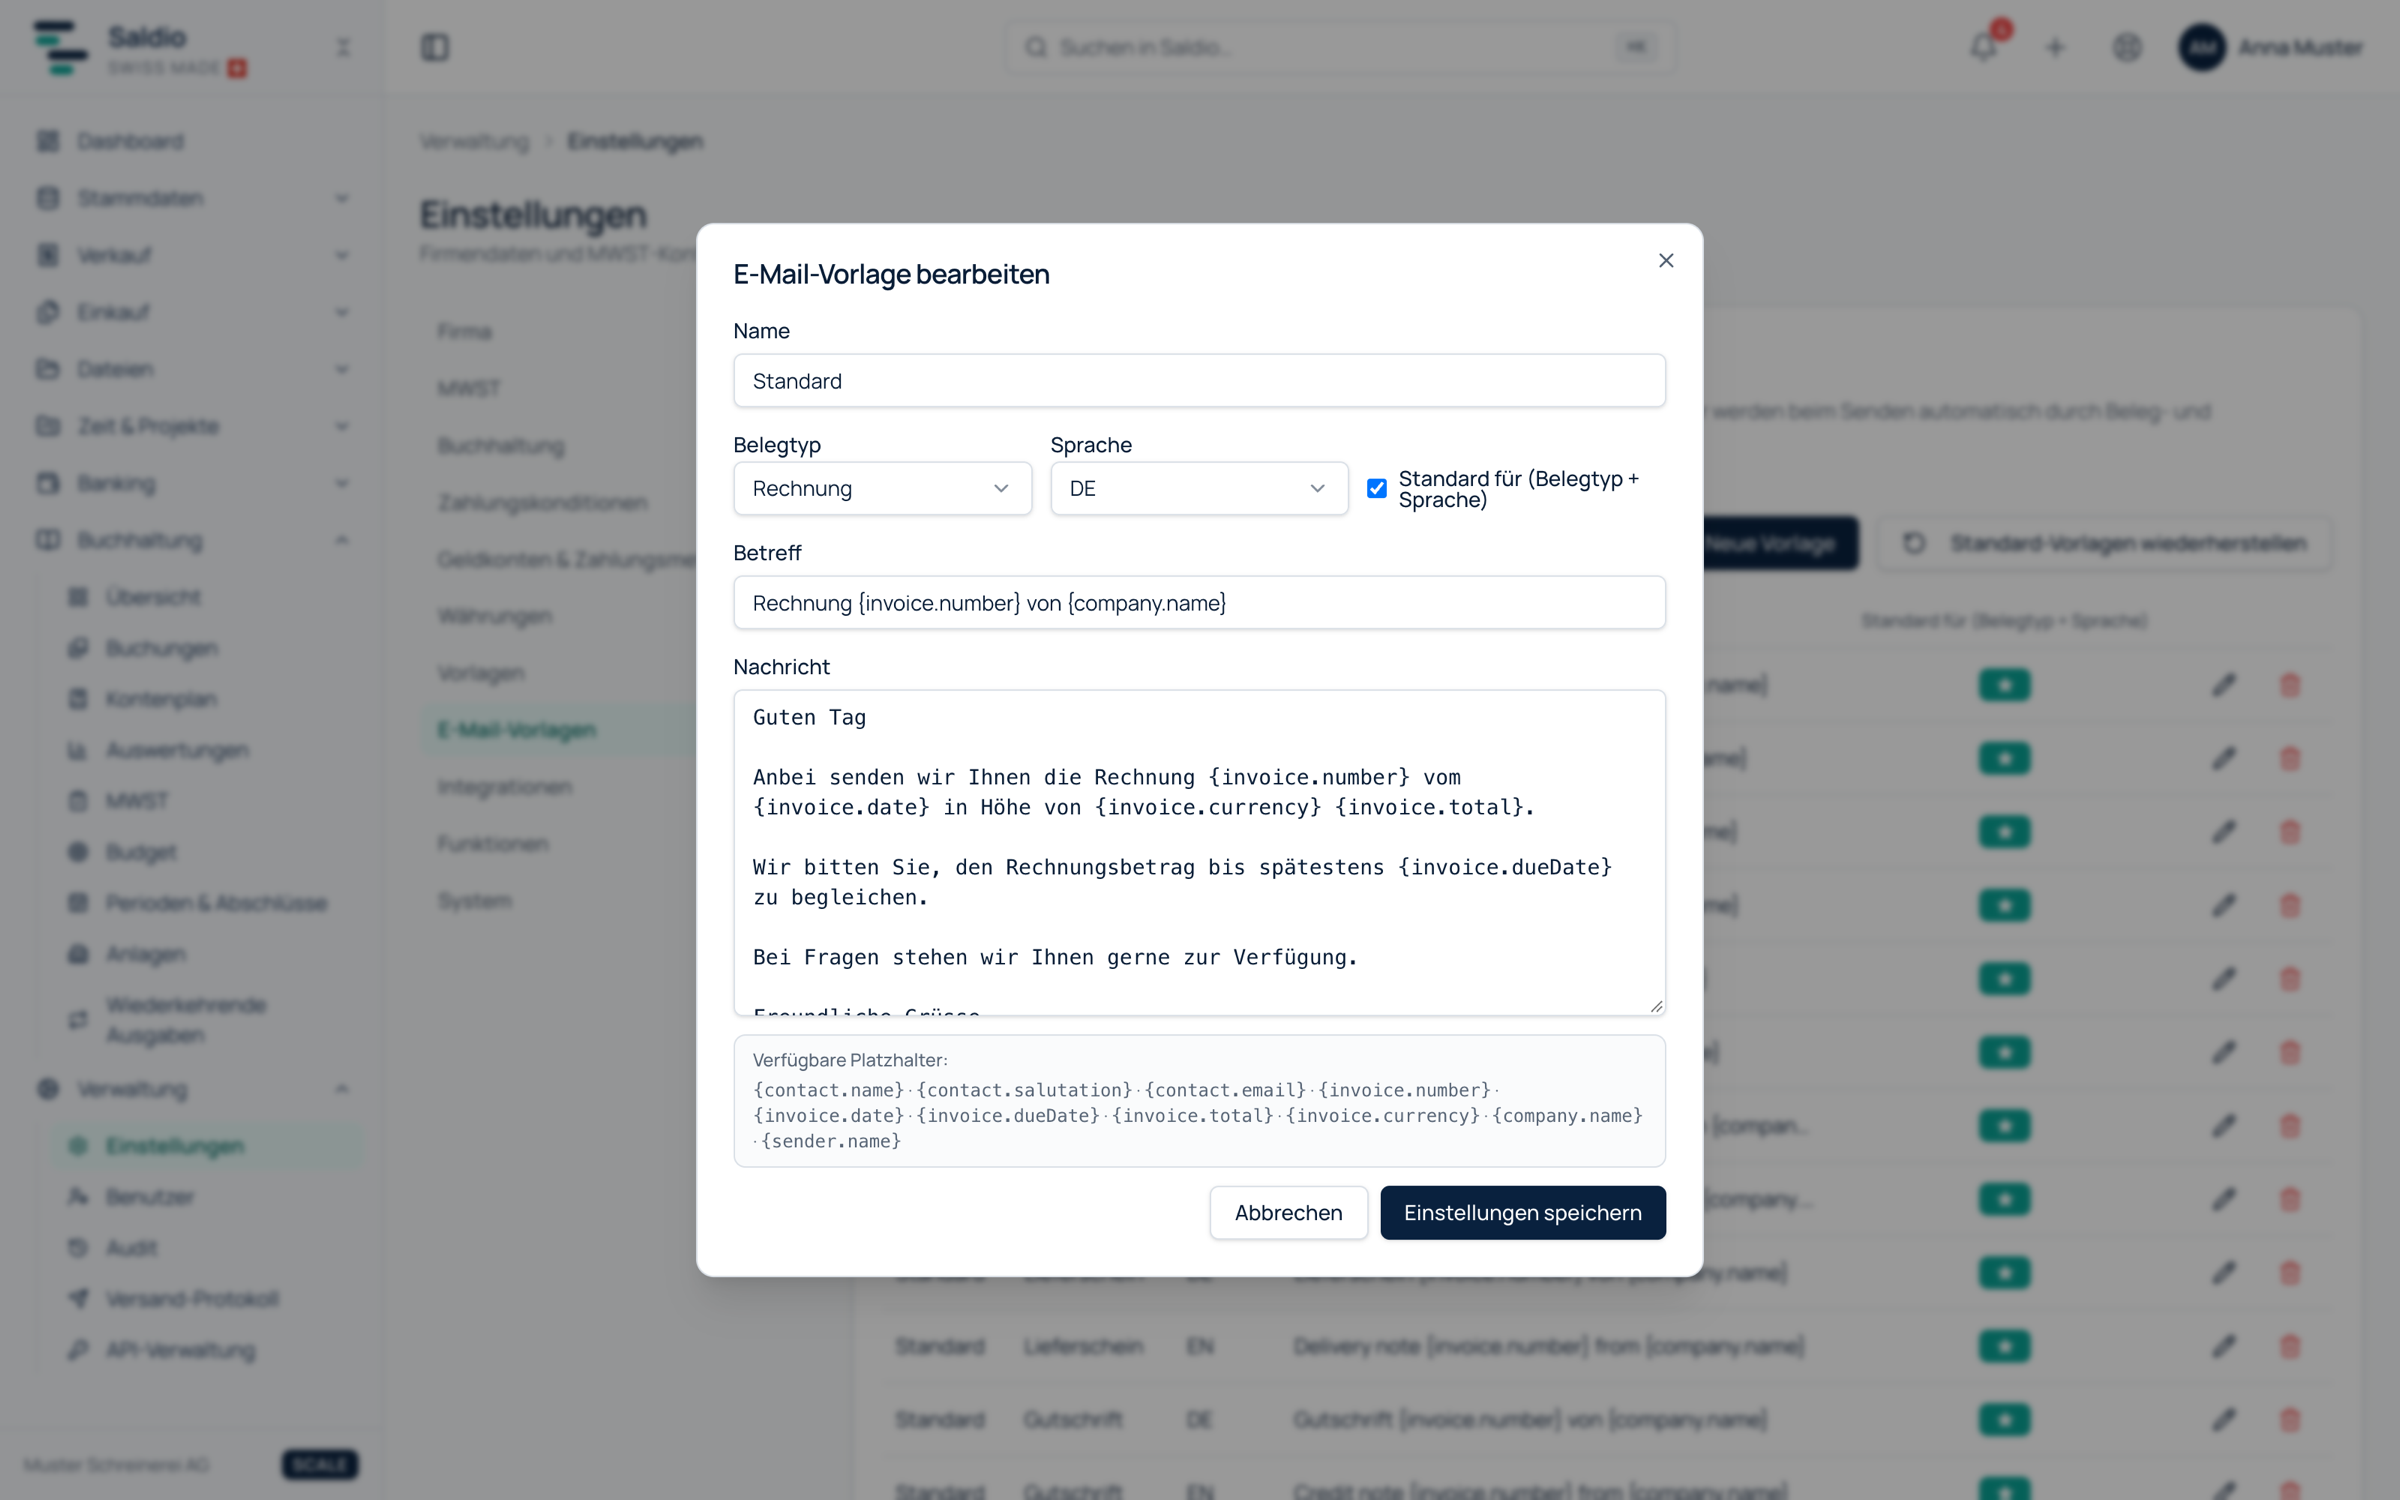2400x1500 pixels.
Task: Toggle the sidebar panel icon
Action: 435,47
